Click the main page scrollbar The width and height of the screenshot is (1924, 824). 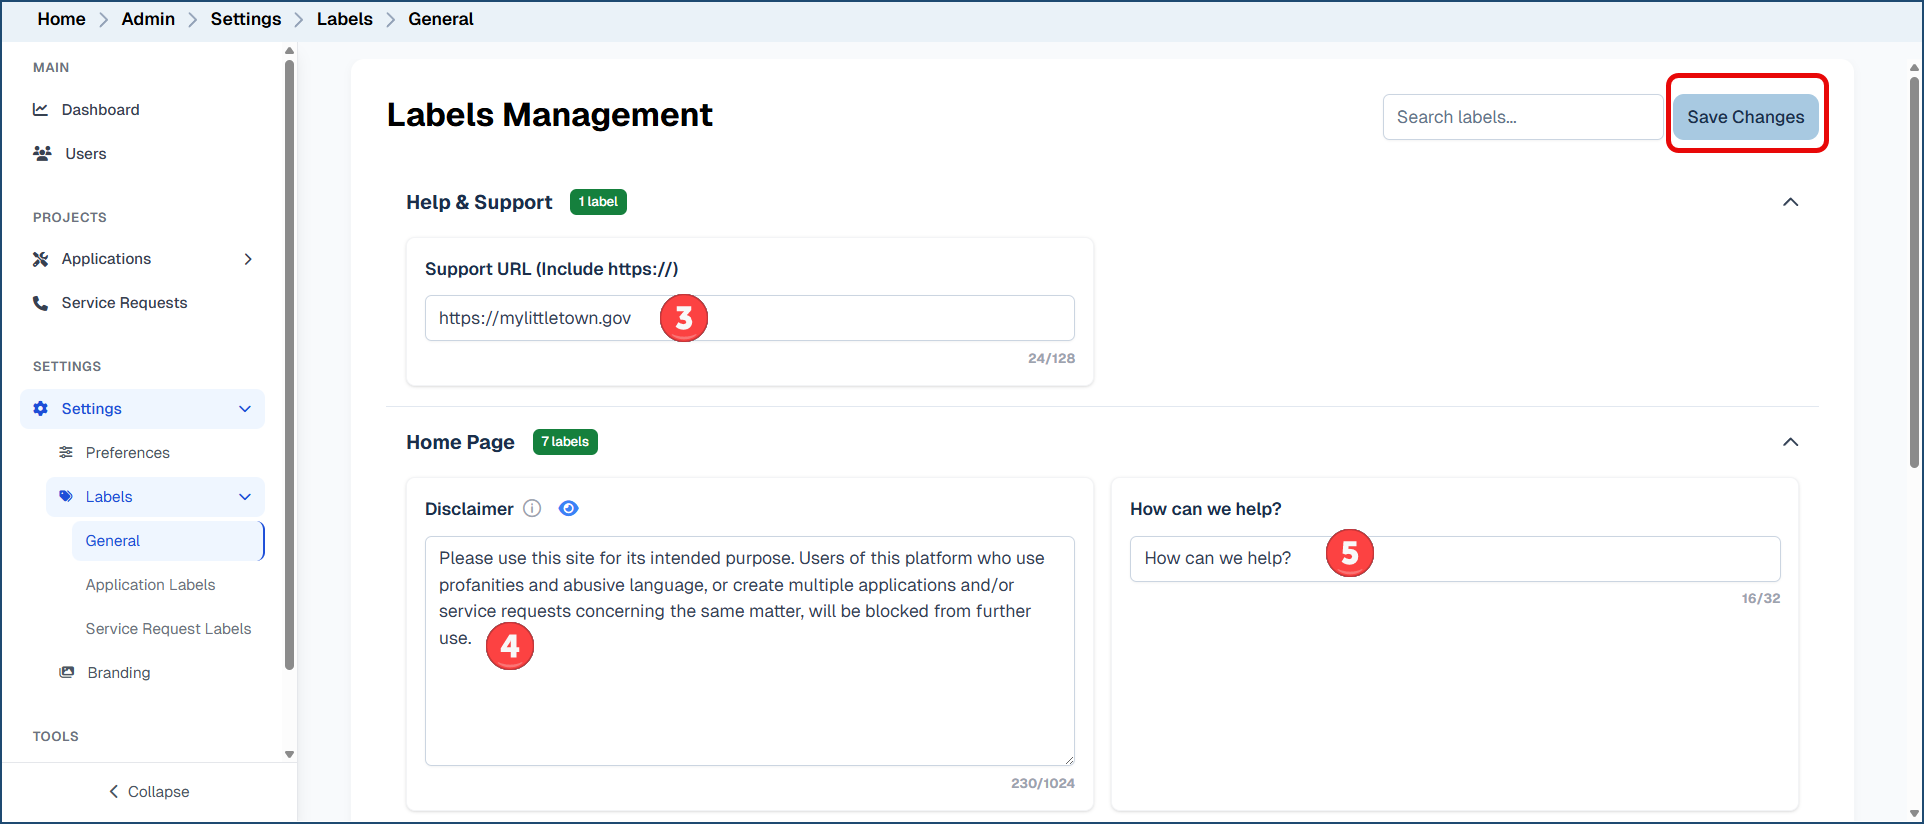tap(1914, 270)
